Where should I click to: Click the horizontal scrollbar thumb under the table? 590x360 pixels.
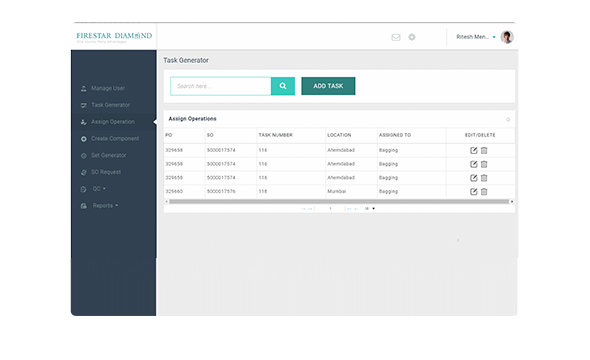pyautogui.click(x=339, y=202)
